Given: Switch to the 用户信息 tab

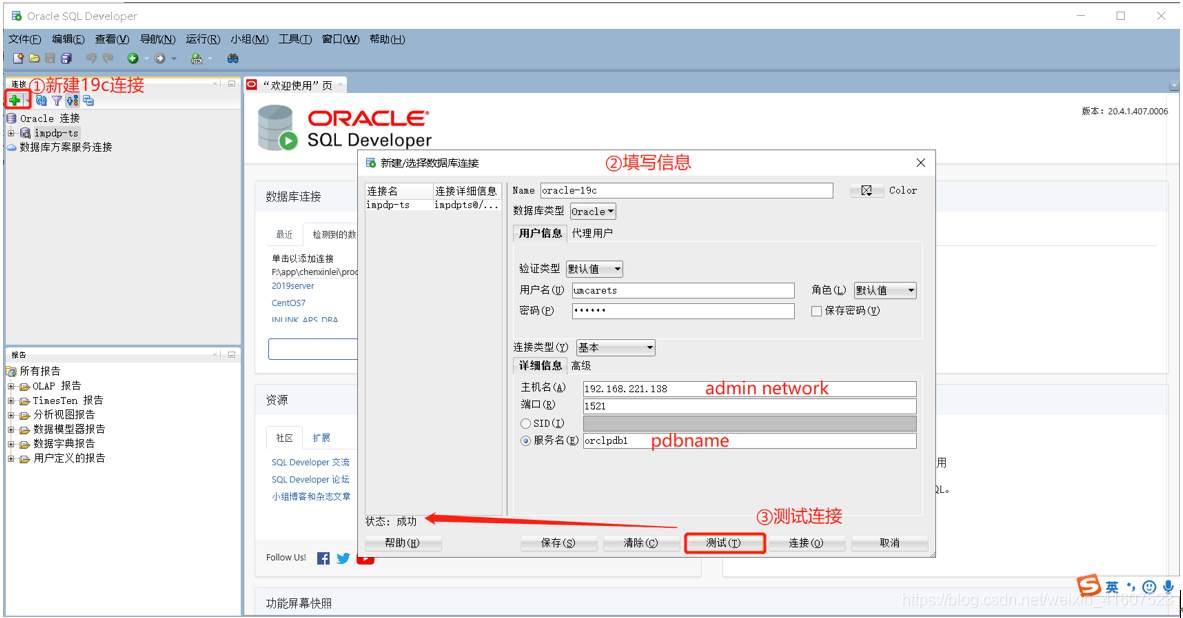Looking at the screenshot, I should pos(540,233).
